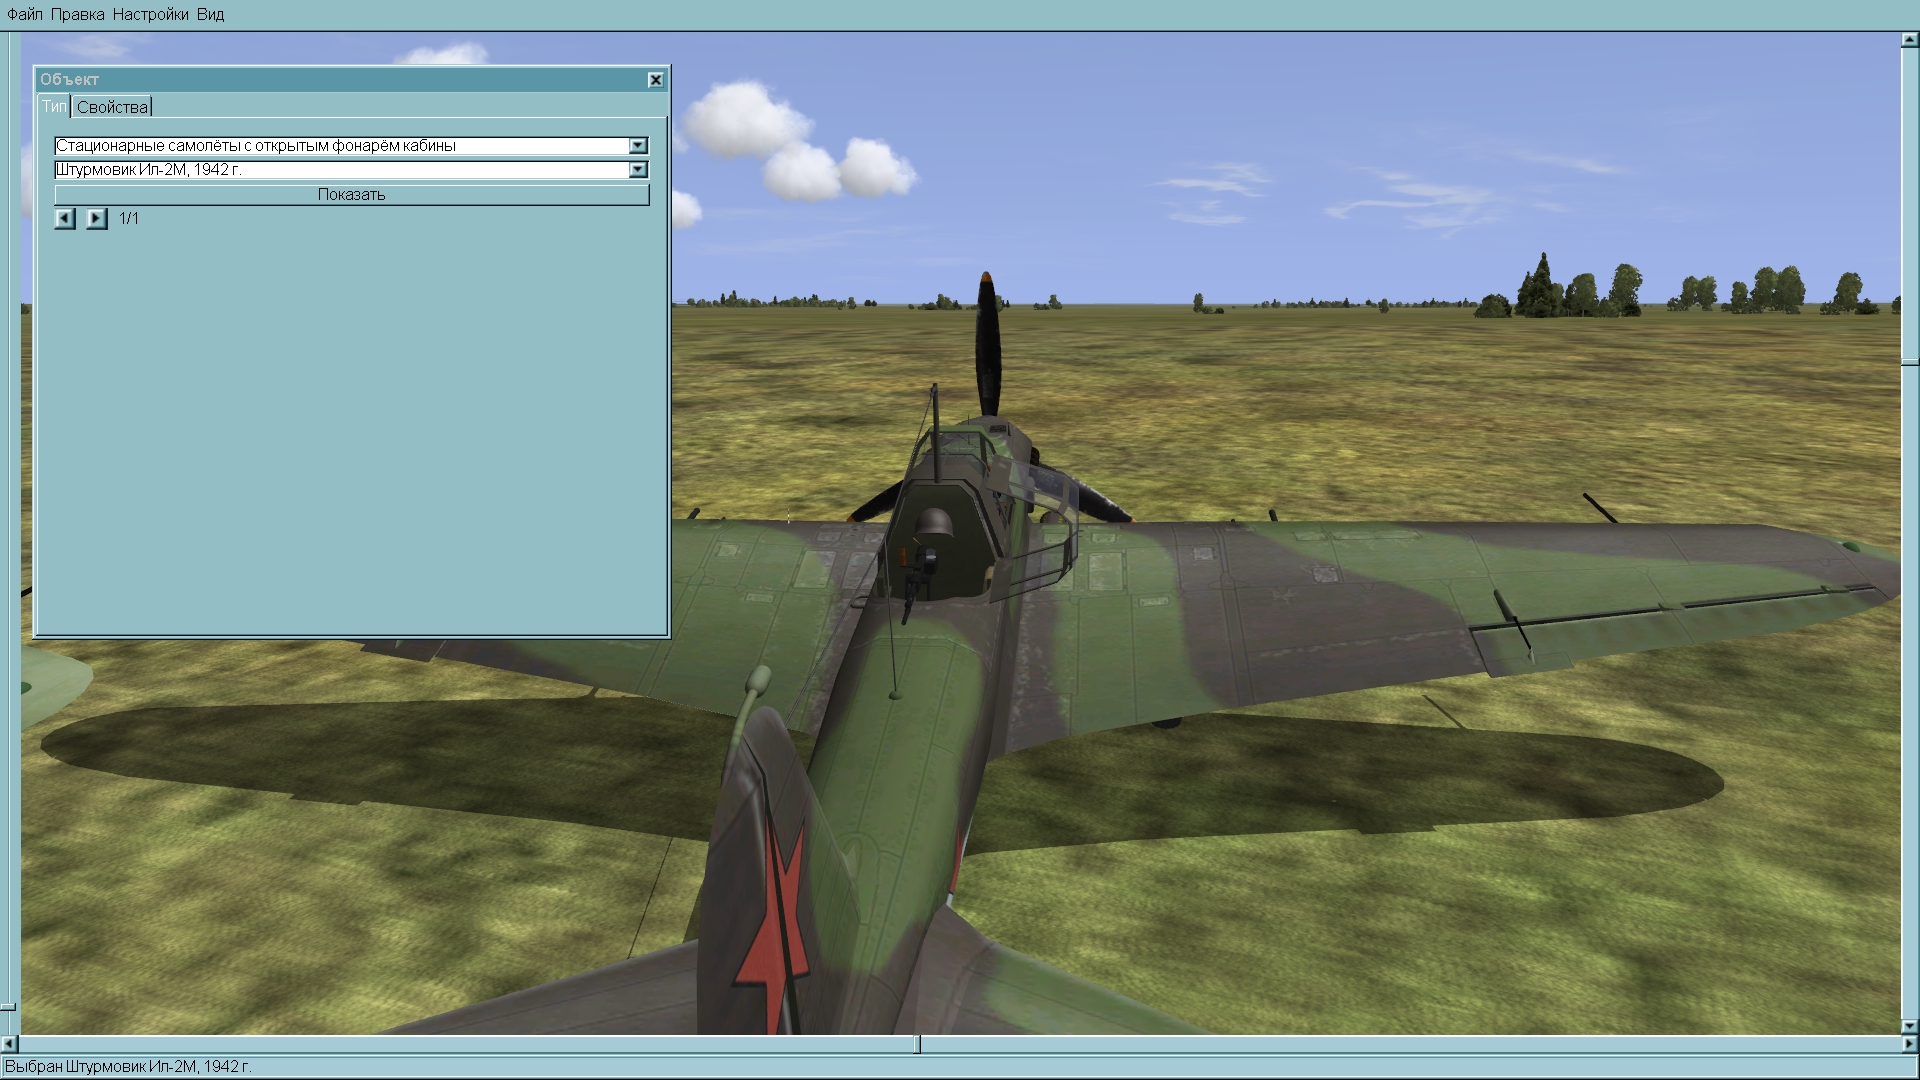Click the horizontal scrollbar thumb handle
Screen dimensions: 1920x1080
click(x=919, y=1044)
